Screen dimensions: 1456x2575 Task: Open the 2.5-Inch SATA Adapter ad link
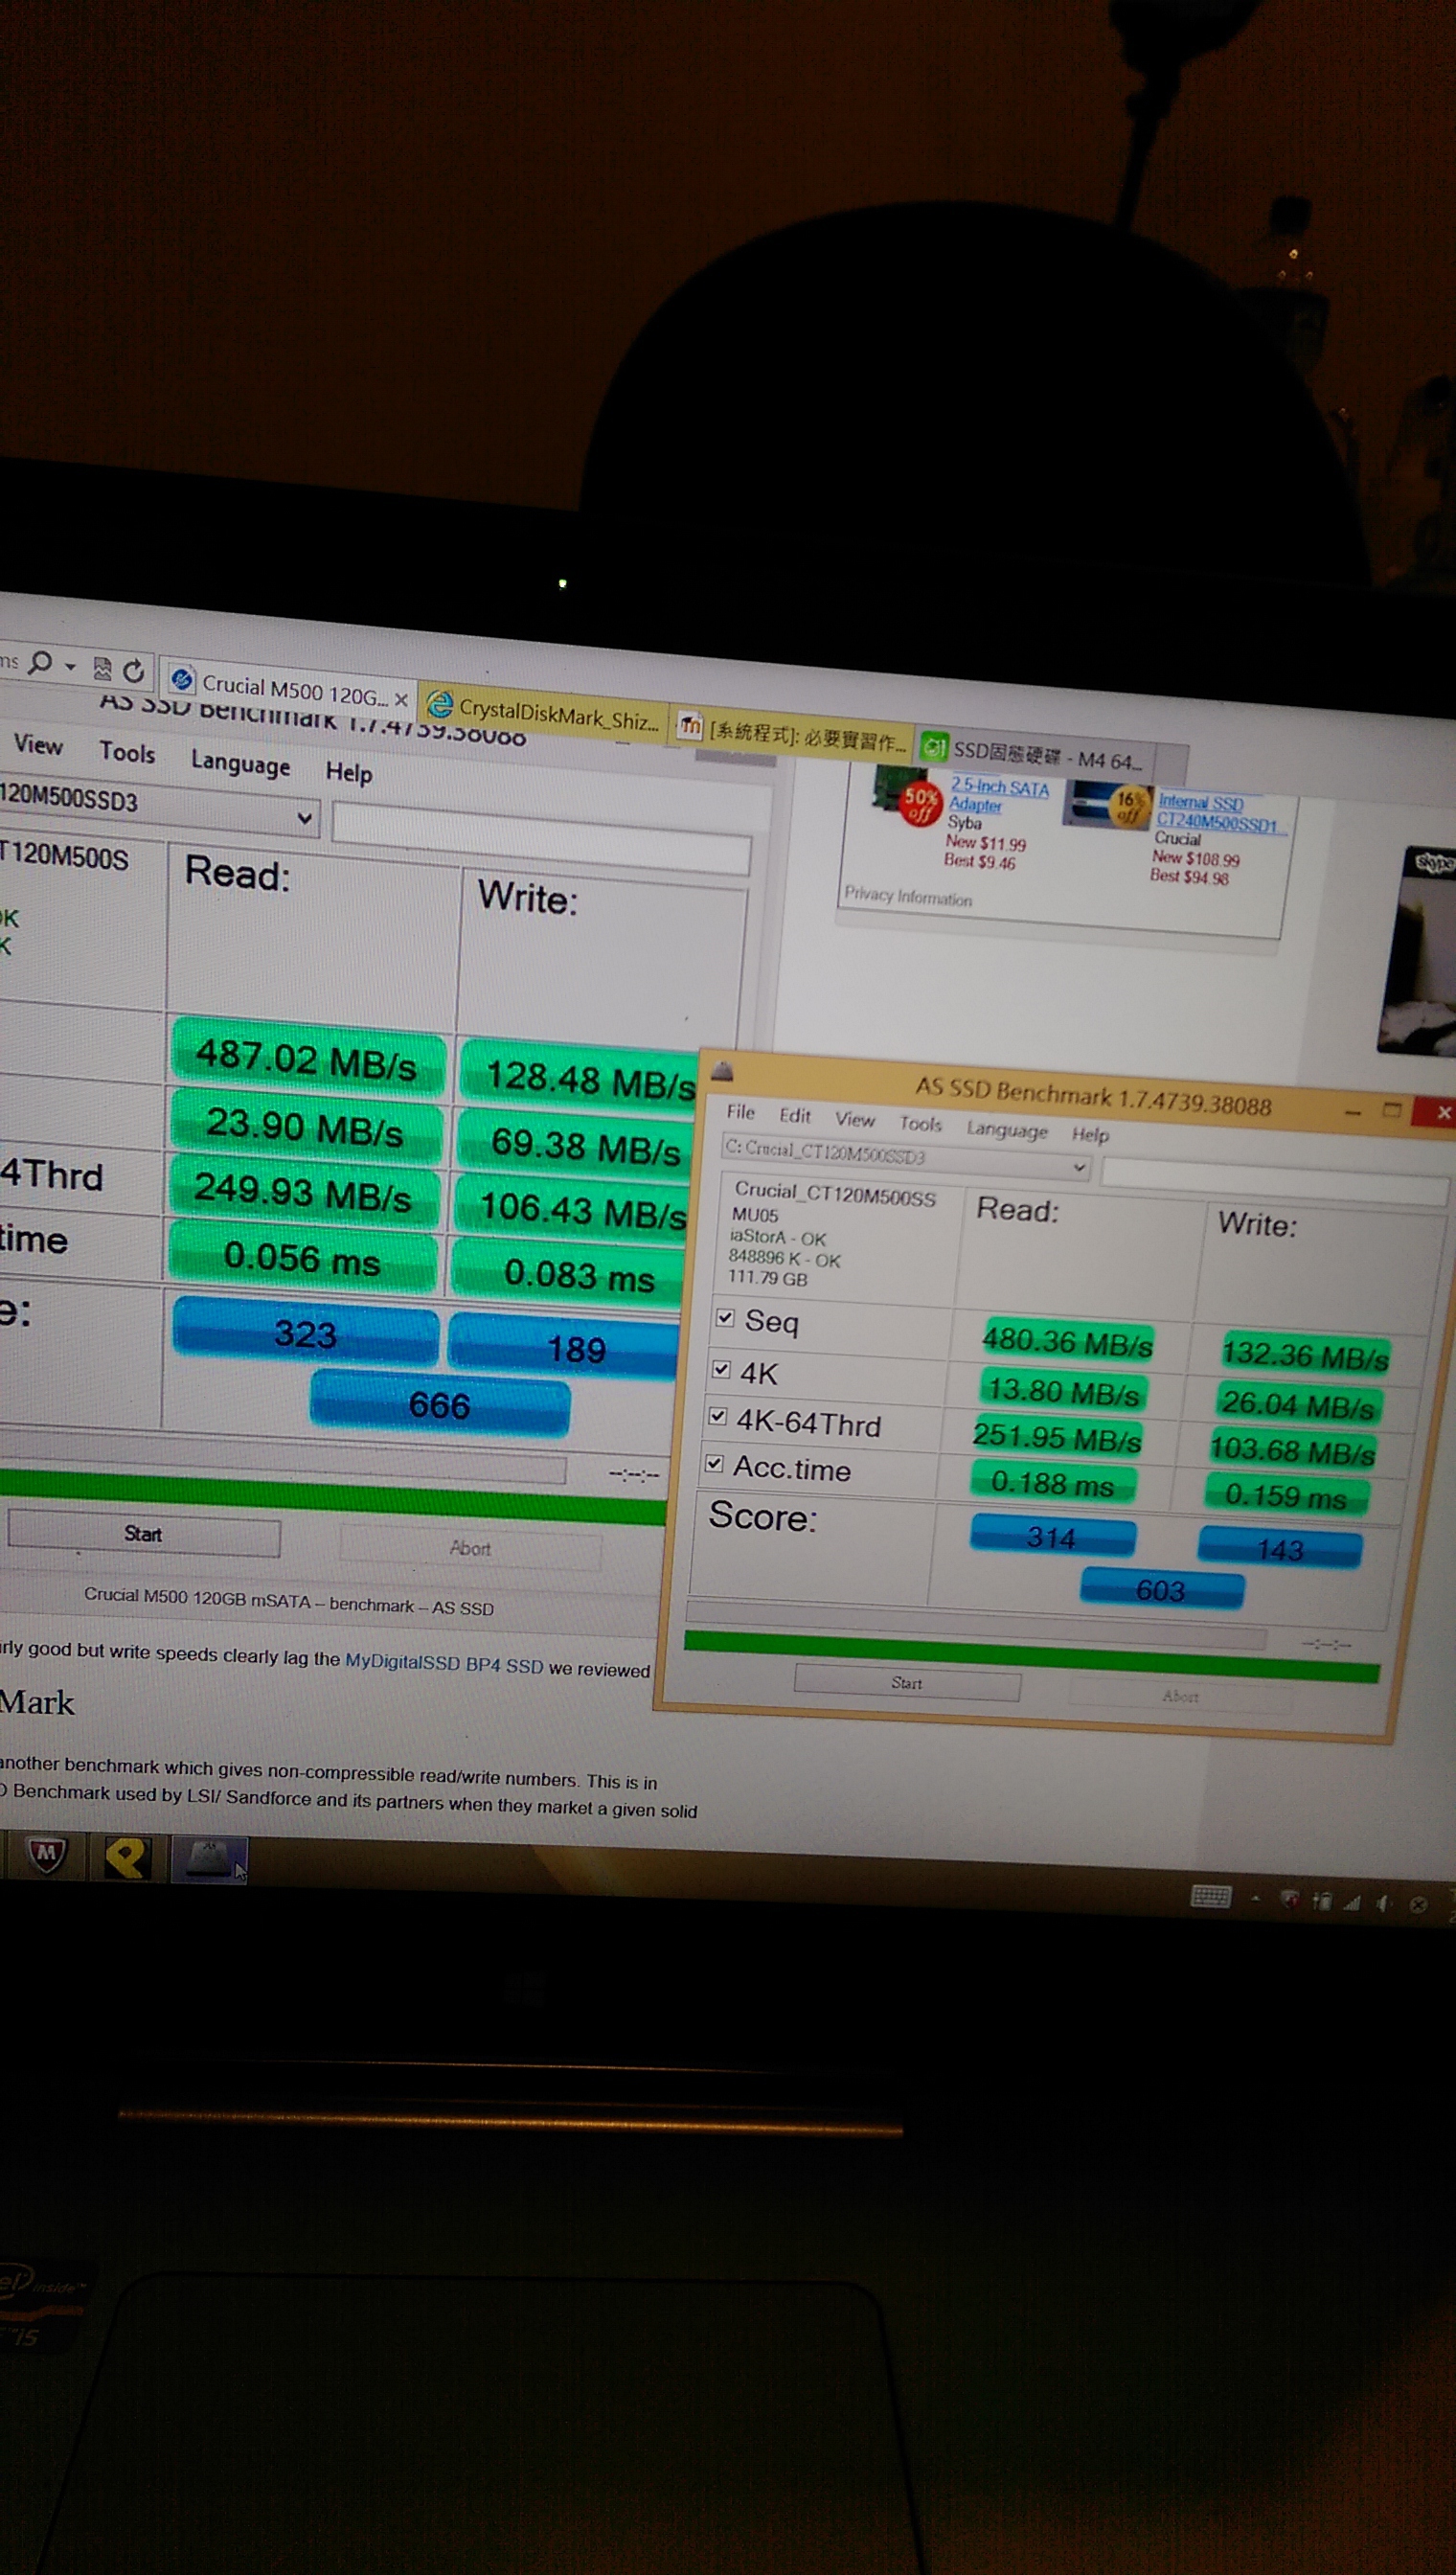tap(998, 795)
